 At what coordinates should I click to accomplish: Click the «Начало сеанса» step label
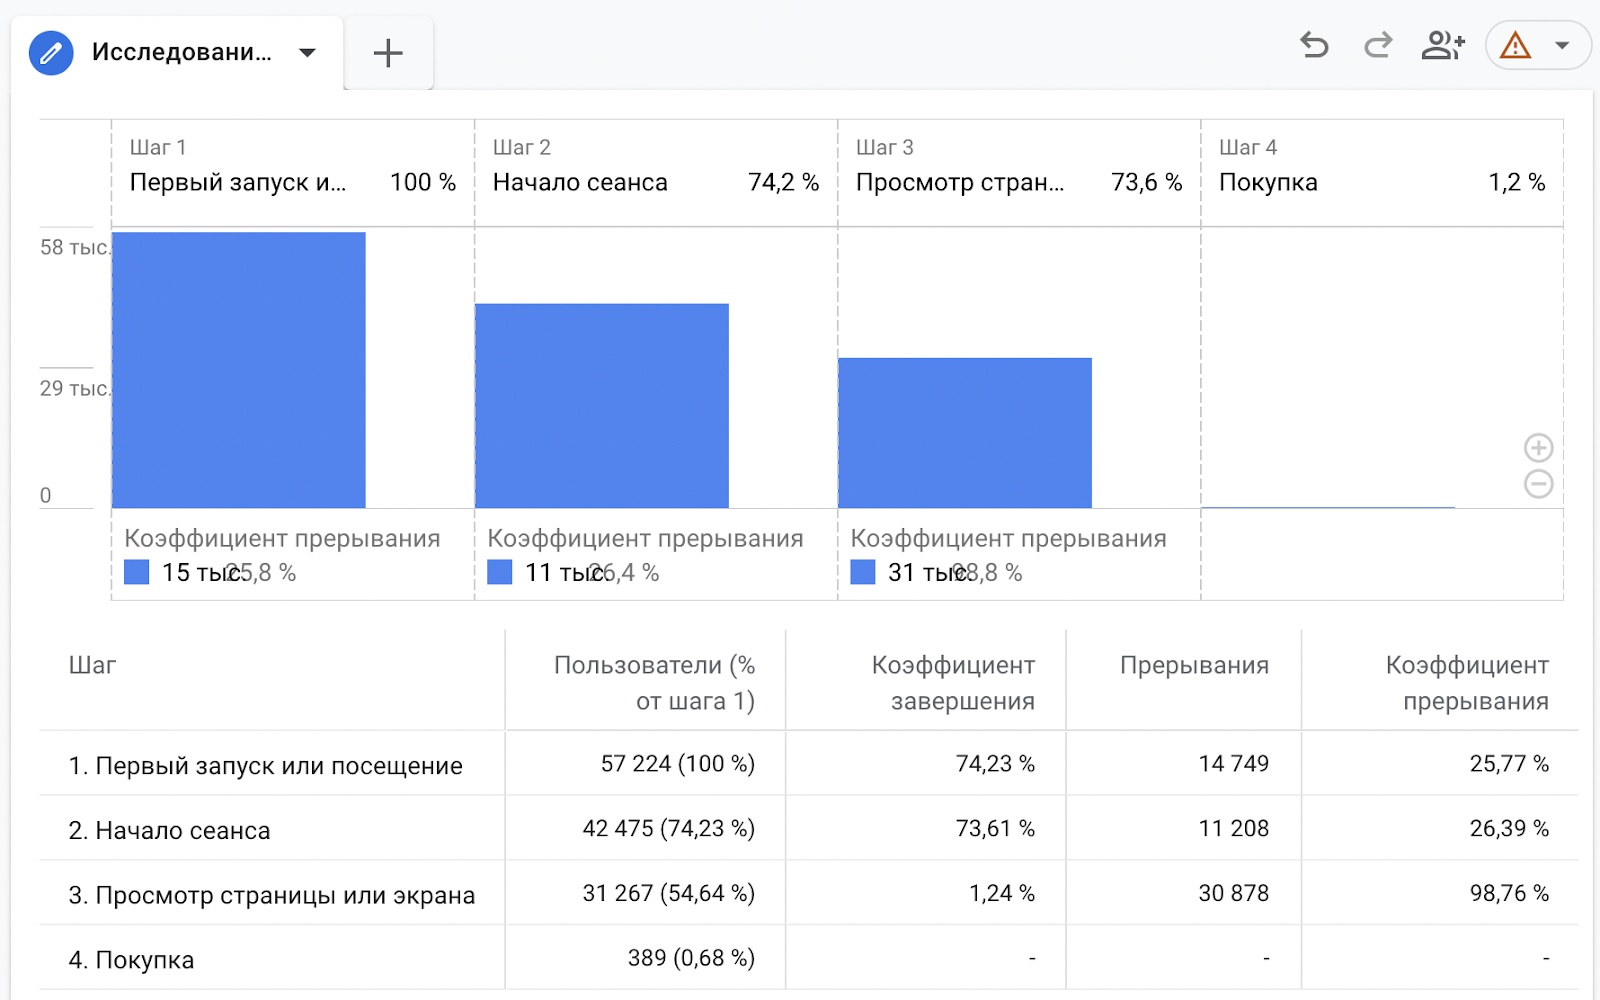(x=580, y=182)
